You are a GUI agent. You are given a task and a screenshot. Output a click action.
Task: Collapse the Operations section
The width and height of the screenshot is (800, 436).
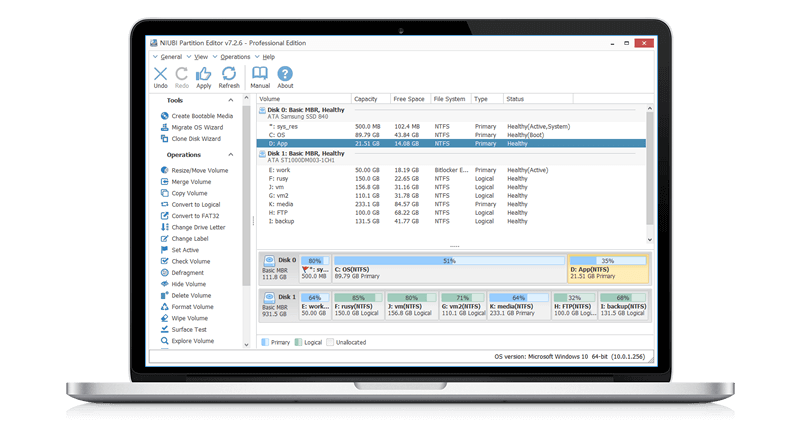(x=231, y=155)
